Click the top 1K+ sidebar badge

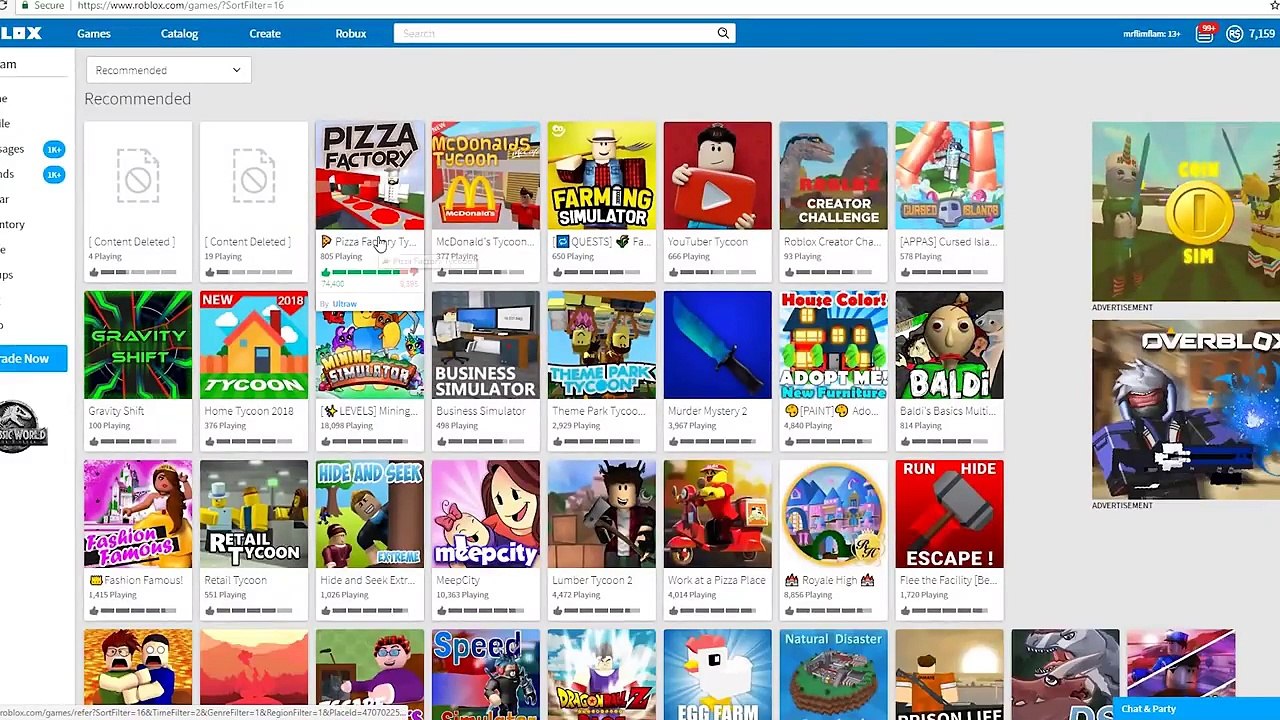point(54,149)
